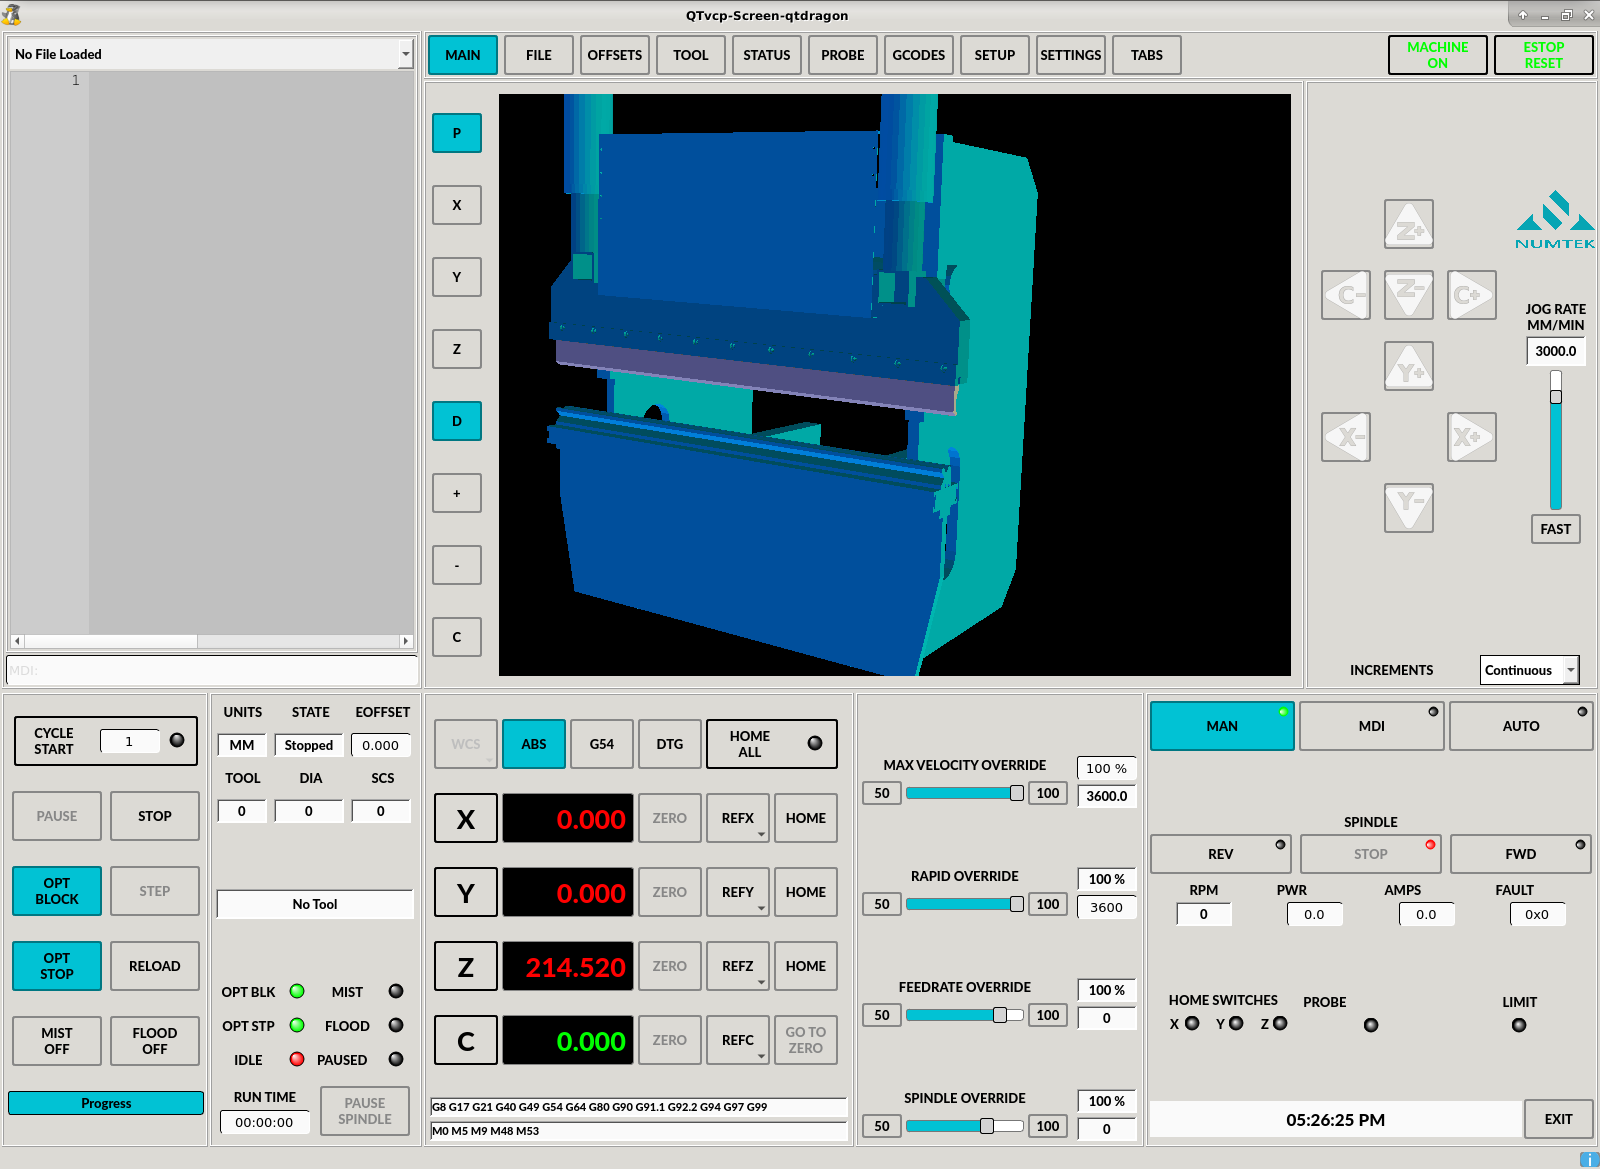Screen dimensions: 1600x1169
Task: Expand REFY dropdown menu
Action: coord(761,908)
